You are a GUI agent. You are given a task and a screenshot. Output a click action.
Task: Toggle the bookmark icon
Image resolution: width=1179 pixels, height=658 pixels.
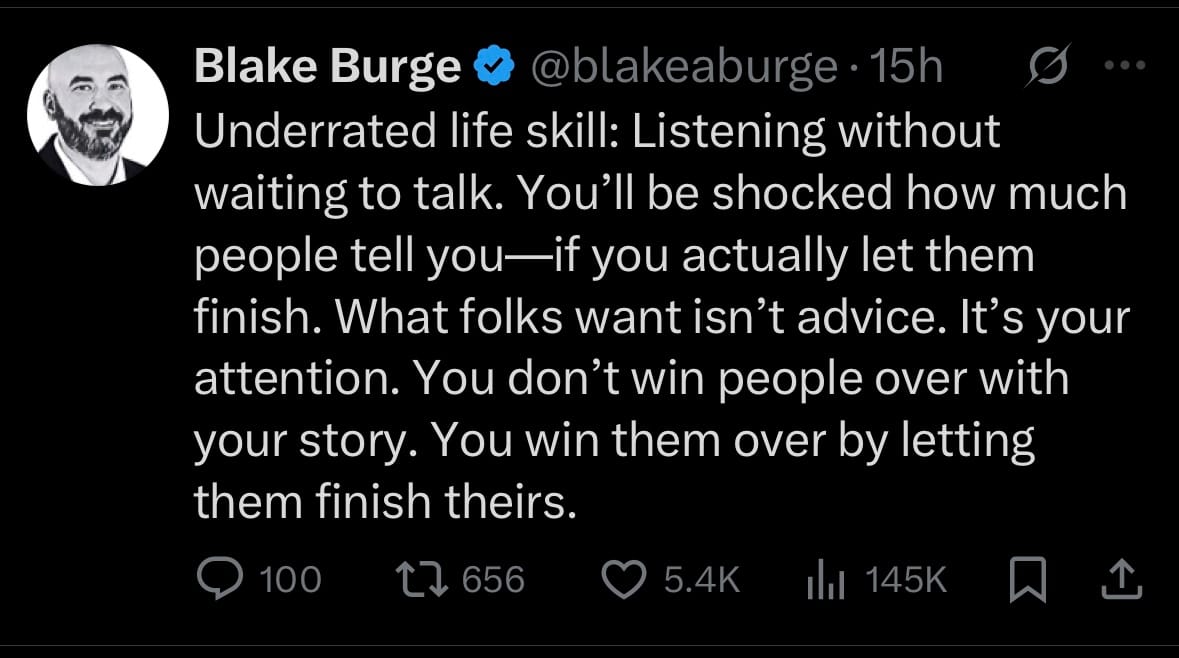tap(1028, 580)
